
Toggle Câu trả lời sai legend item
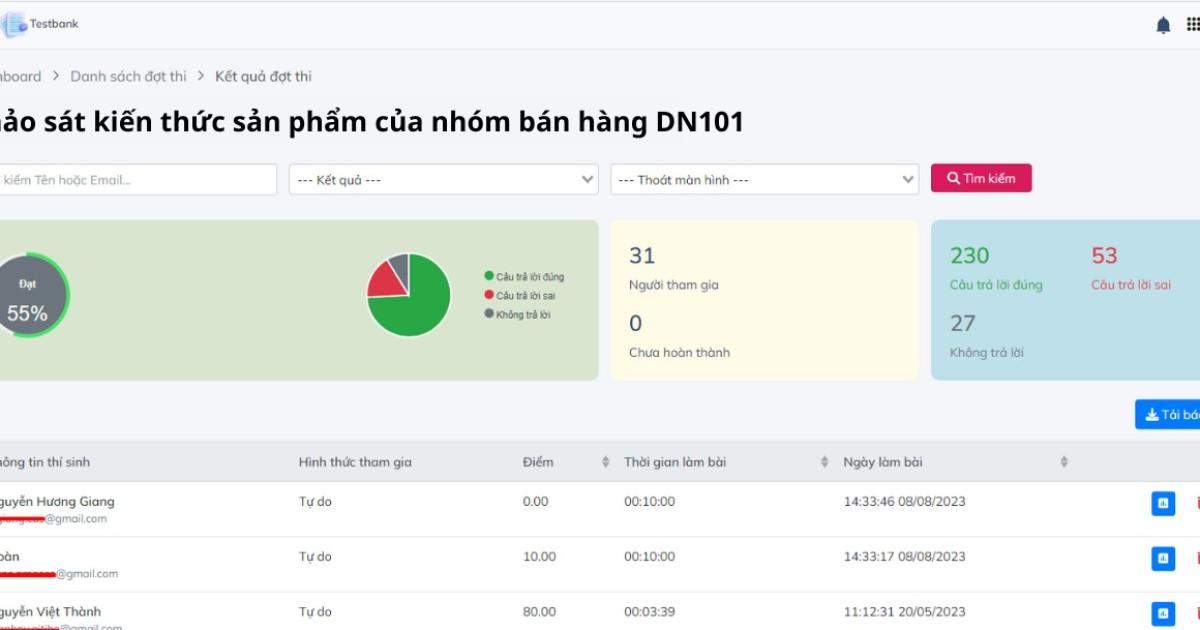[x=520, y=295]
